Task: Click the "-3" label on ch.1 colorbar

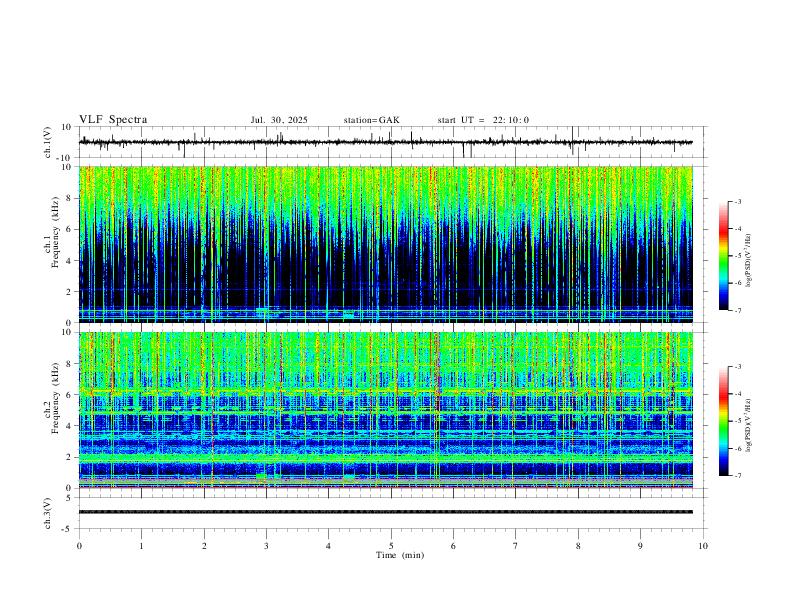Action: 738,201
